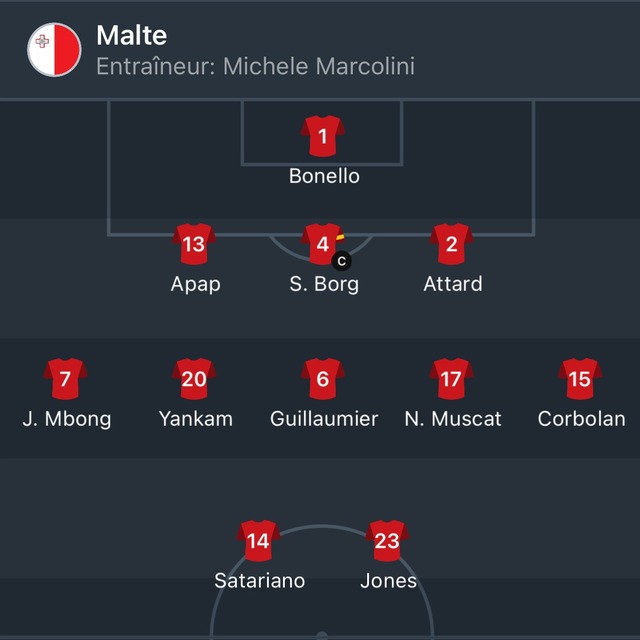This screenshot has height=640, width=640.
Task: Open Corbolan's number 15 jersey
Action: (x=580, y=379)
